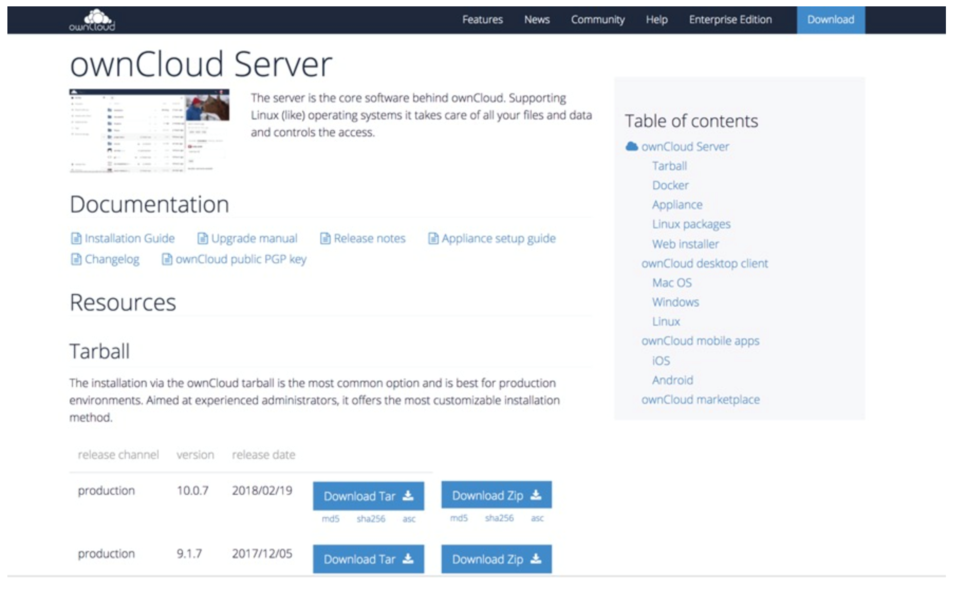Click the document icon beside Release notes

325,238
